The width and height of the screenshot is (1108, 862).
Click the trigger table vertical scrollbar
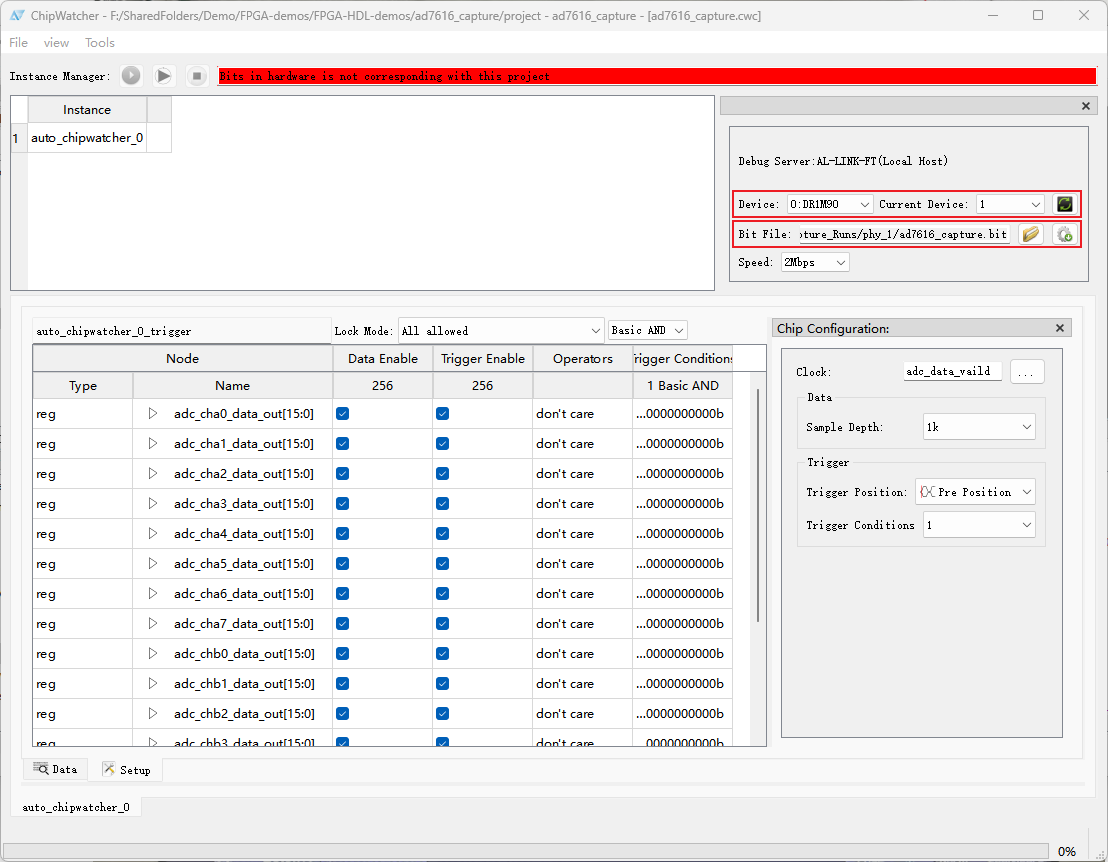point(758,505)
